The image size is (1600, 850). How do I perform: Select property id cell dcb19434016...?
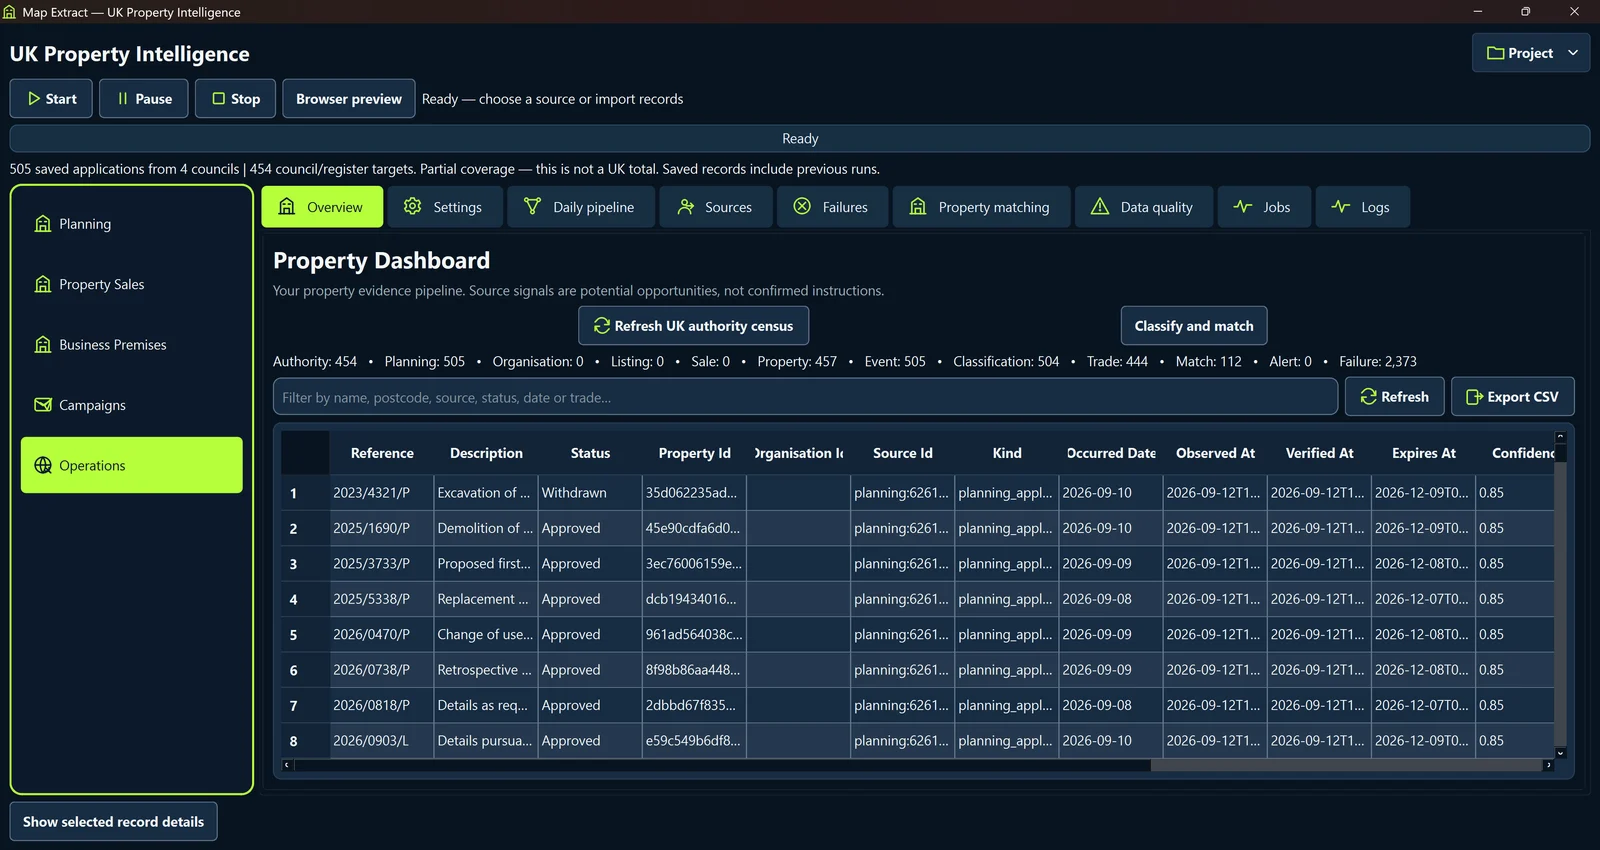694,599
